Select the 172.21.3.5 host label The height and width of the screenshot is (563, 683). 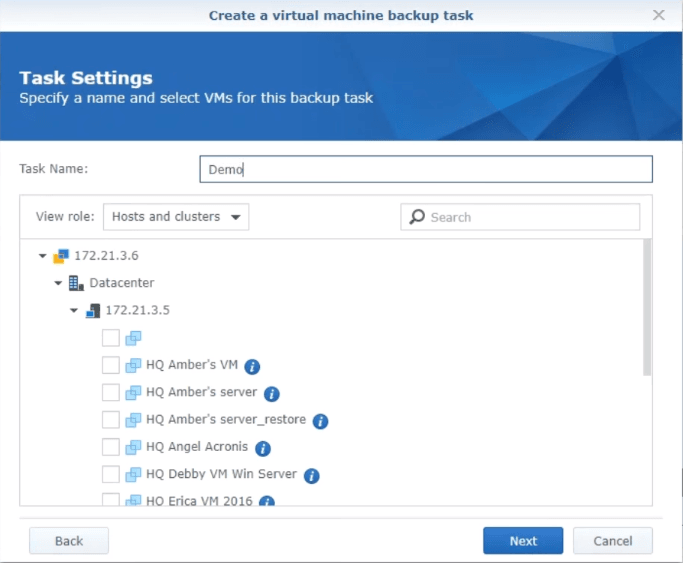[138, 310]
